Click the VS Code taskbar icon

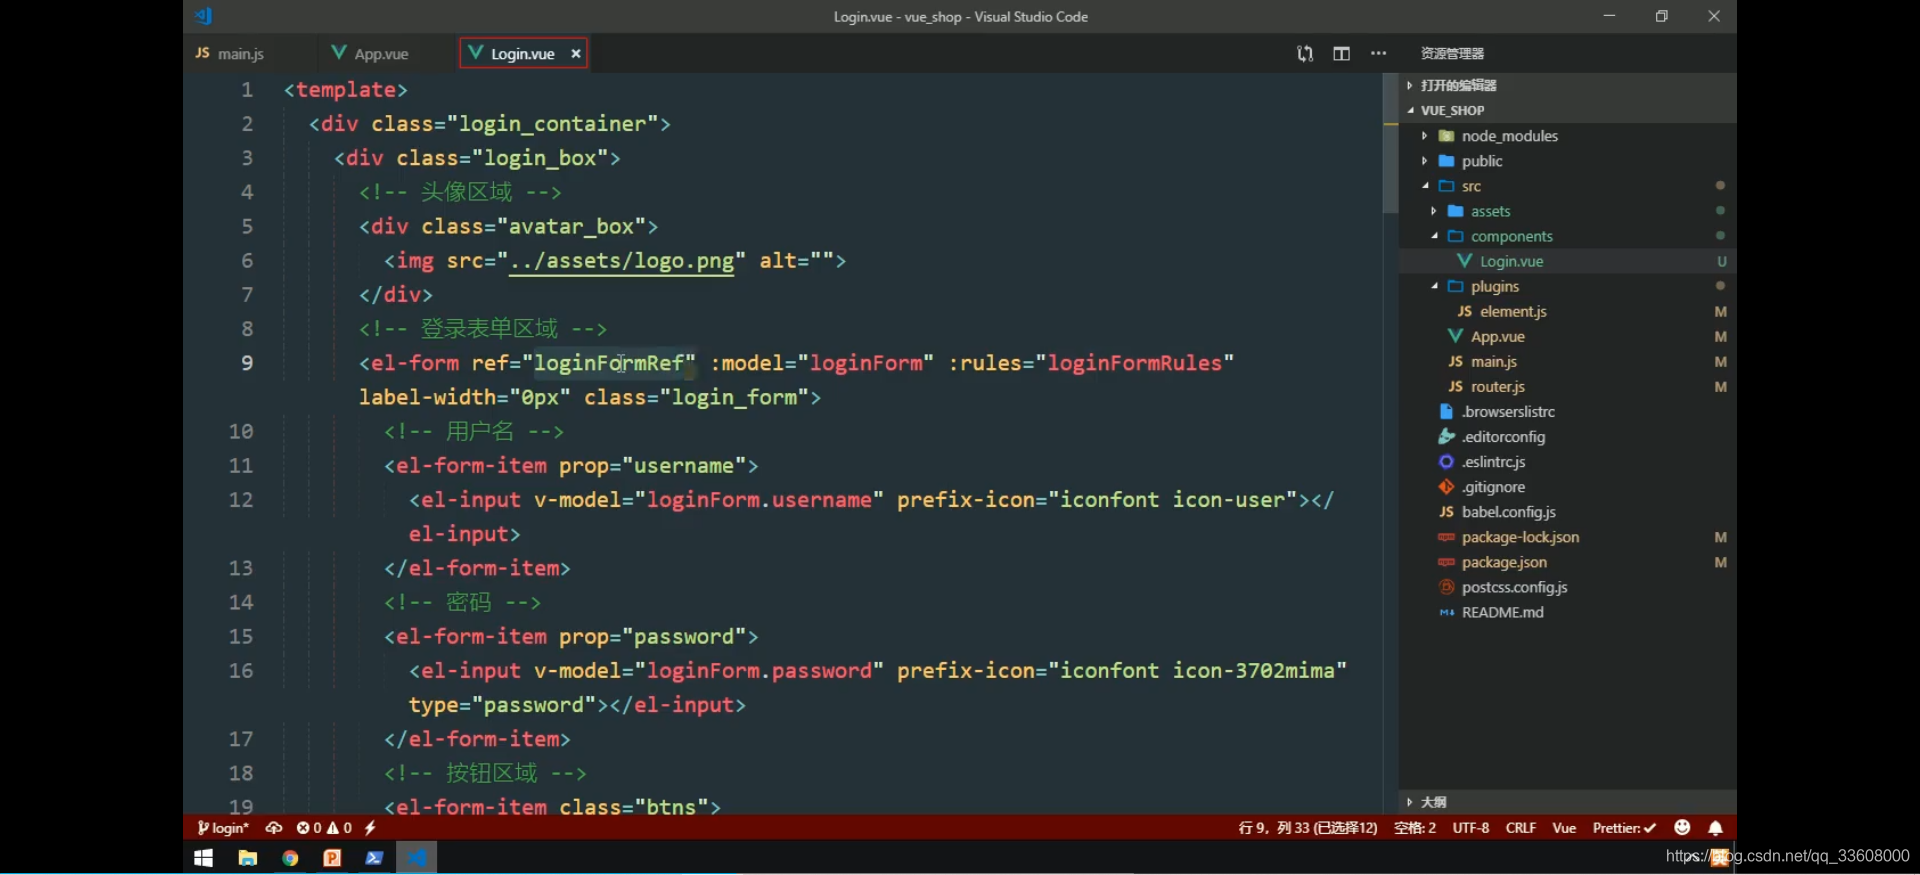(417, 858)
